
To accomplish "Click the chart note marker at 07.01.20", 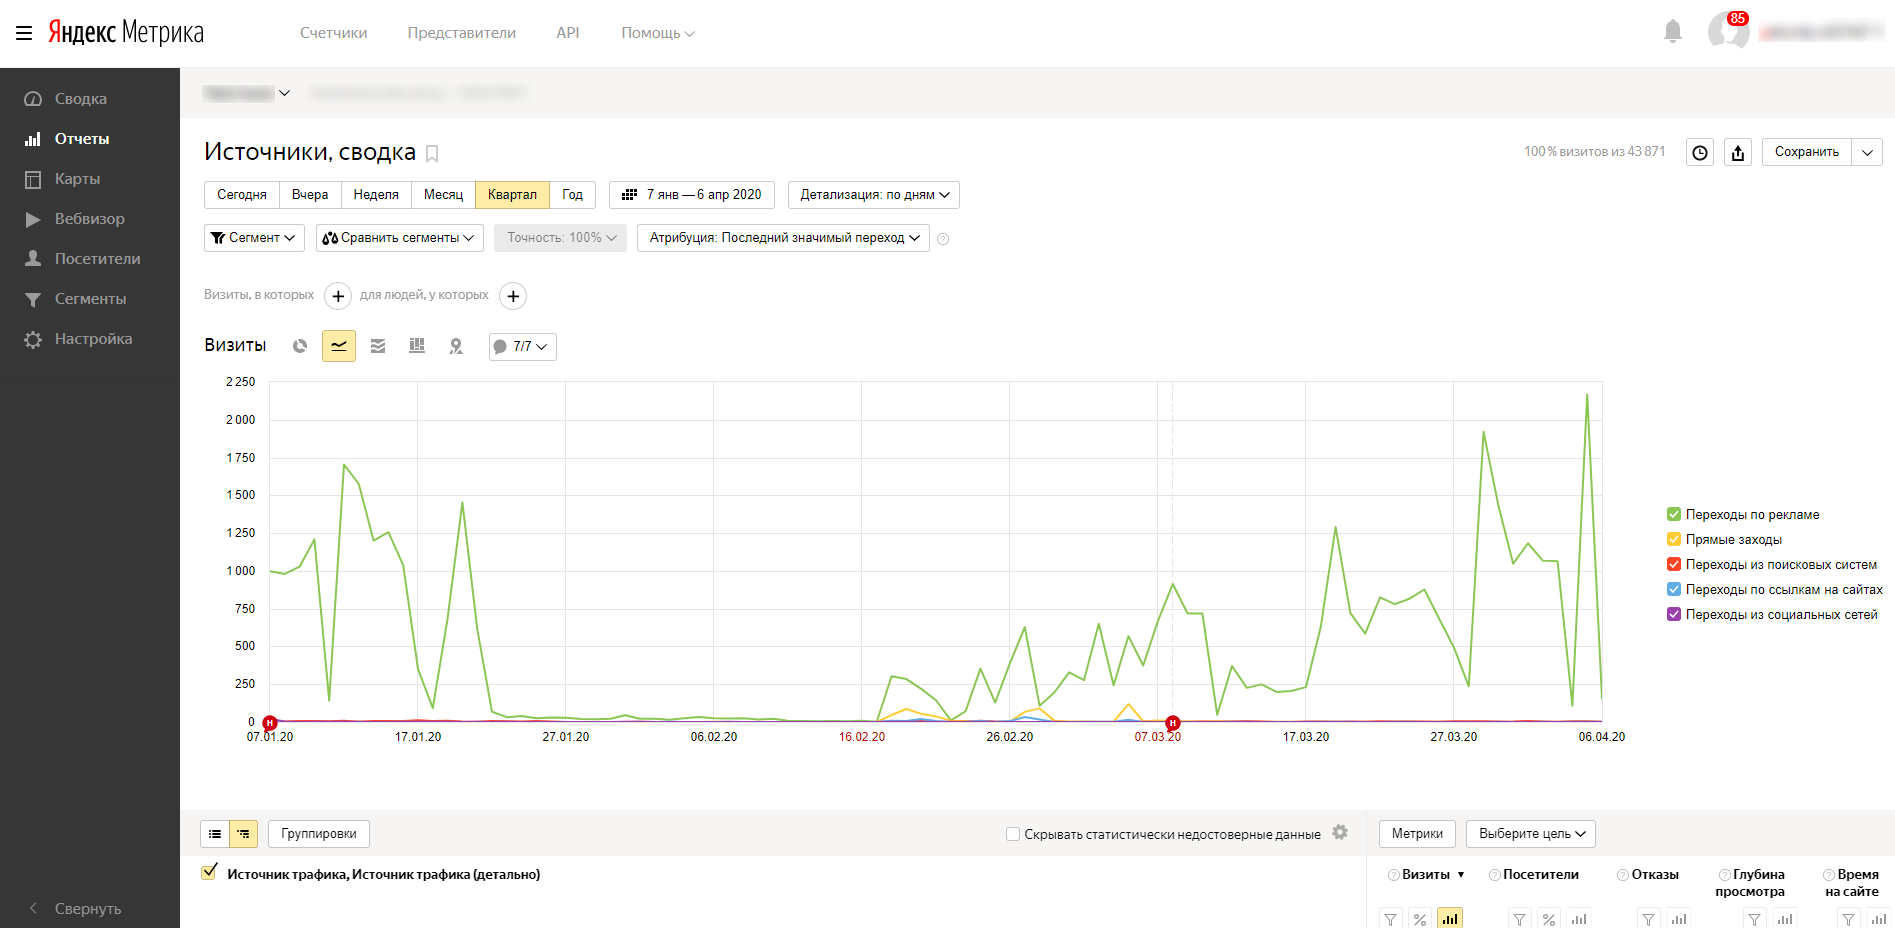I will click(x=270, y=723).
